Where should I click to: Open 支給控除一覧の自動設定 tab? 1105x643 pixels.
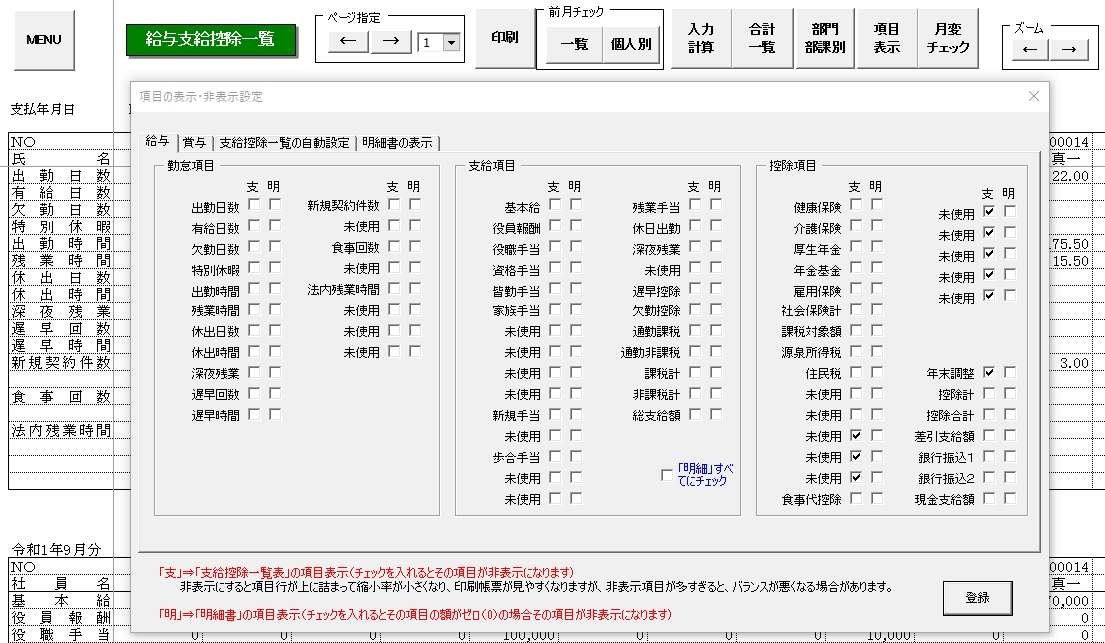coord(285,142)
